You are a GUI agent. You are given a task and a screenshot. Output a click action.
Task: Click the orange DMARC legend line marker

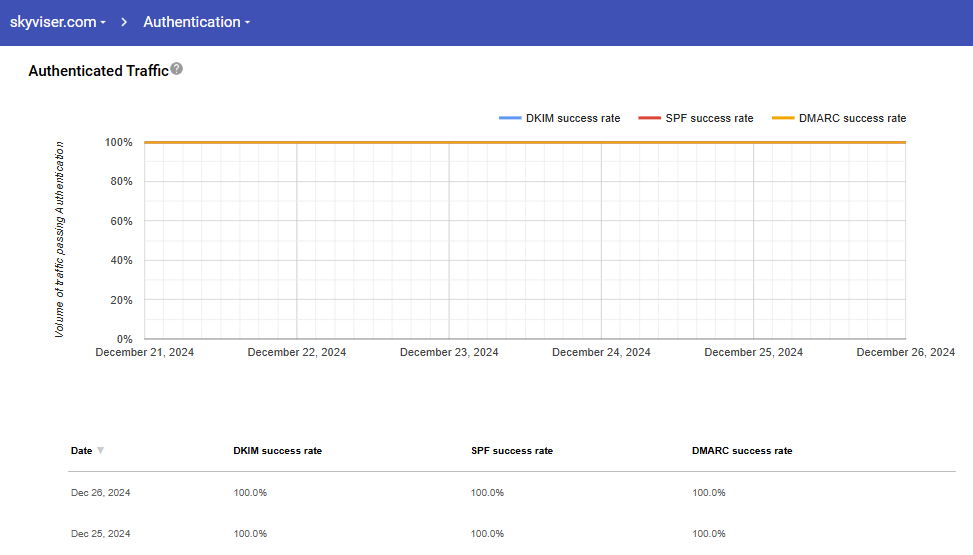pos(782,118)
